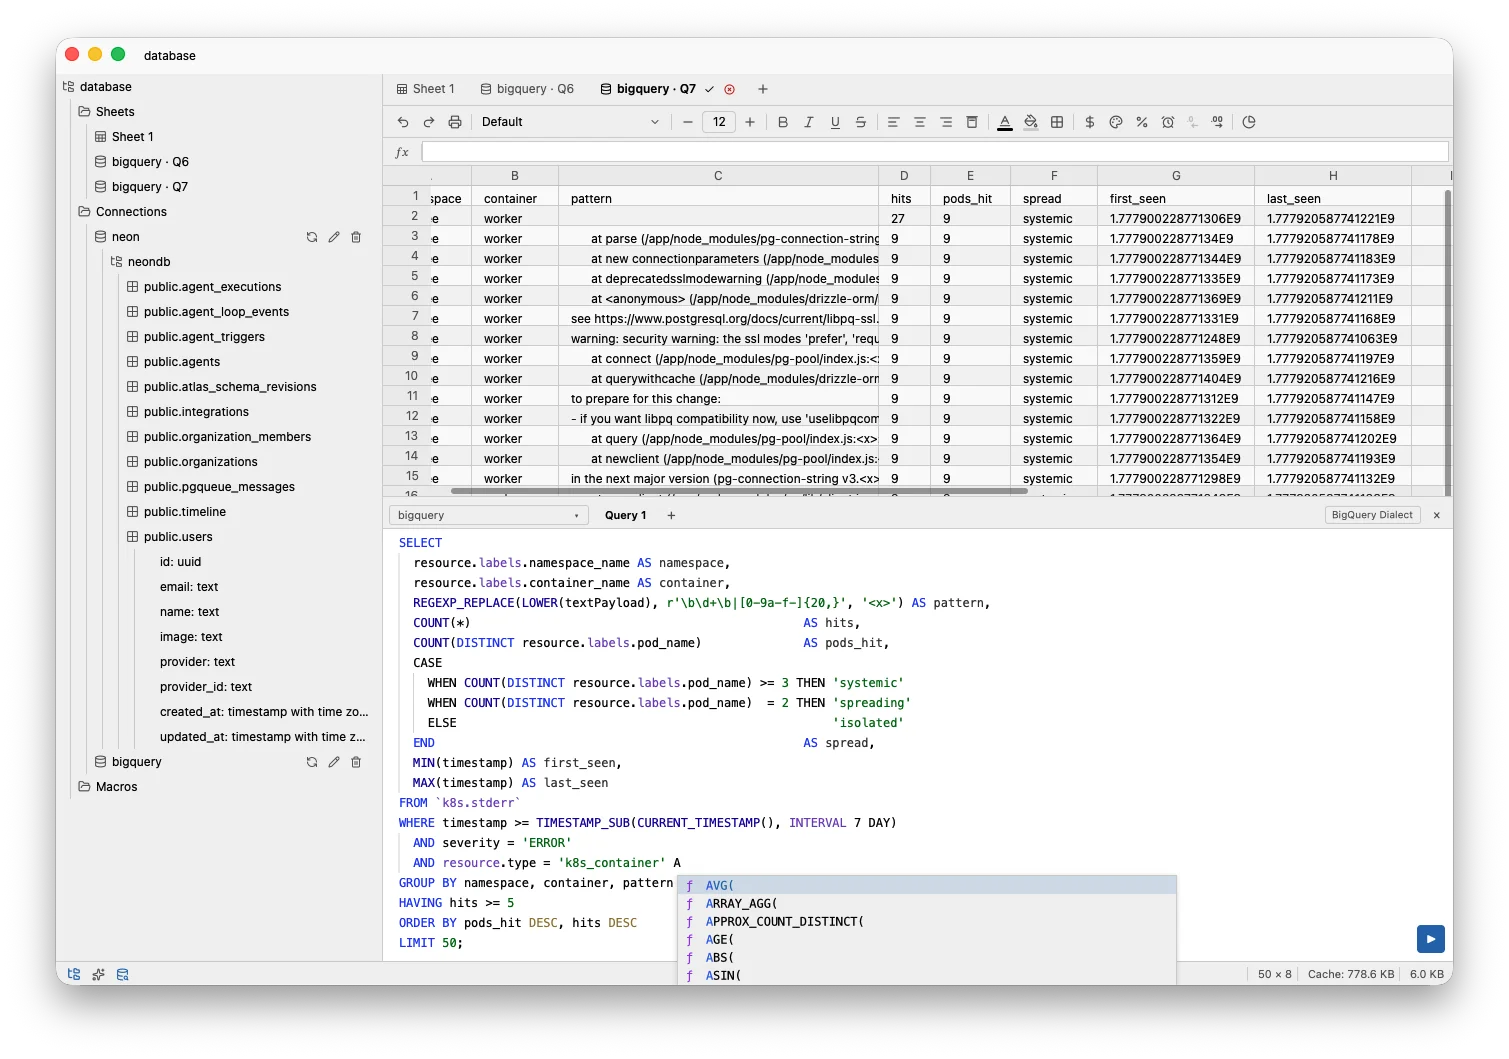The image size is (1509, 1059).
Task: Expand the public.agent_executions table
Action: point(203,287)
